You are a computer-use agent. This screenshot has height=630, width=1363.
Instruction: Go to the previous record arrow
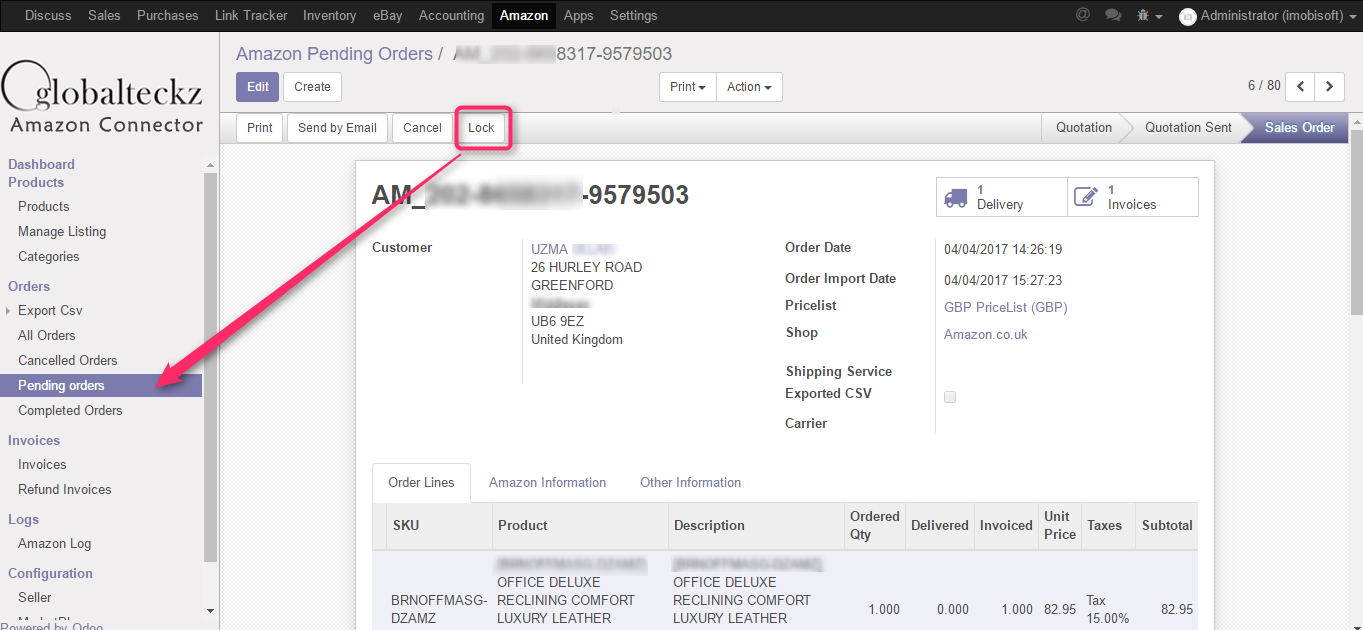[x=1300, y=87]
